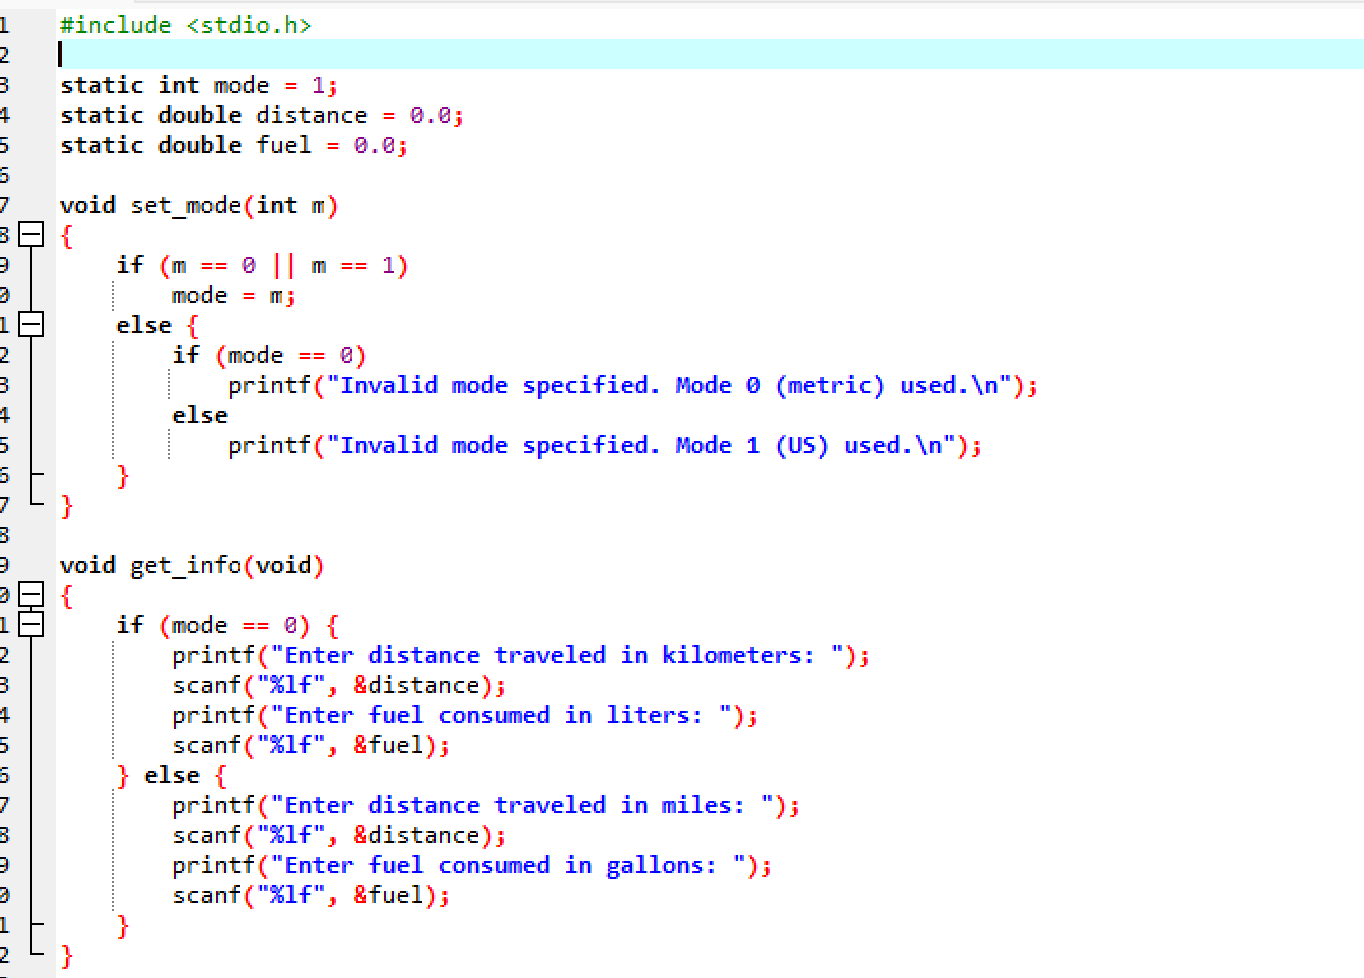Click the 'Mode 1 (US) used' printf line
This screenshot has height=978, width=1364.
[x=605, y=445]
